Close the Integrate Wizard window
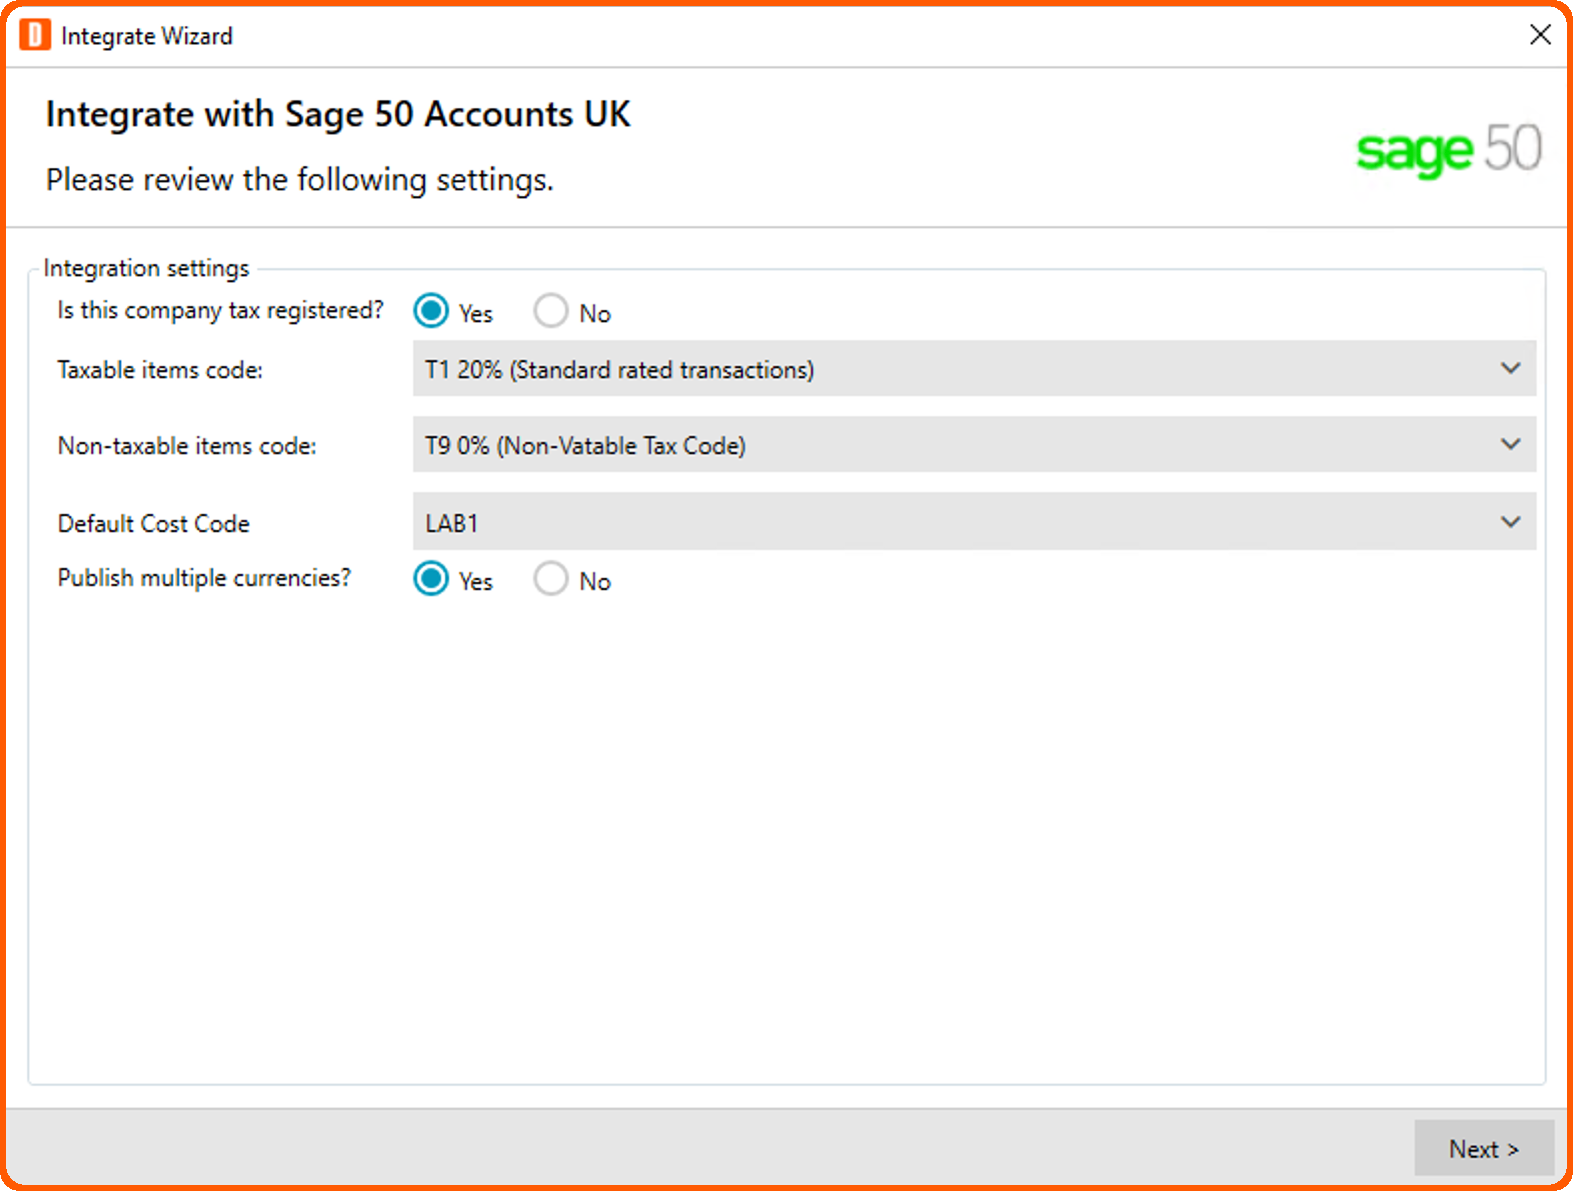The image size is (1573, 1191). [x=1540, y=35]
